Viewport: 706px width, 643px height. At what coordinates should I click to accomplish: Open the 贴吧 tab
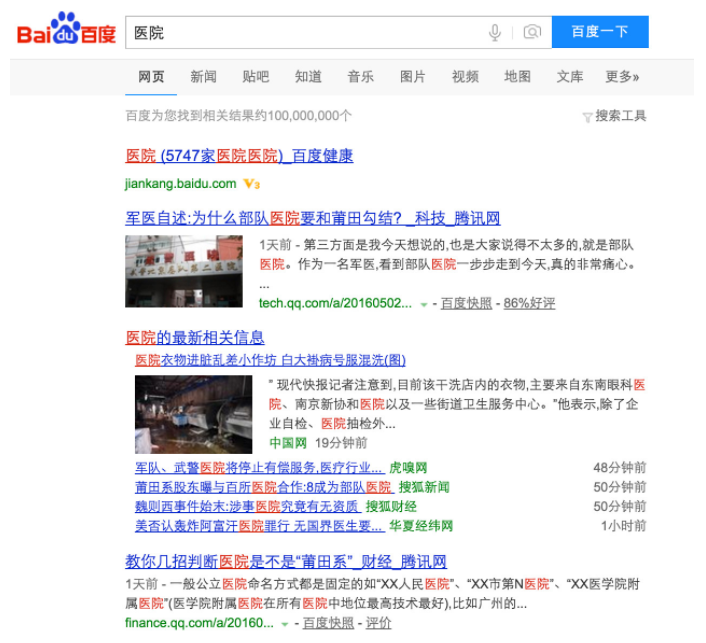tap(255, 77)
